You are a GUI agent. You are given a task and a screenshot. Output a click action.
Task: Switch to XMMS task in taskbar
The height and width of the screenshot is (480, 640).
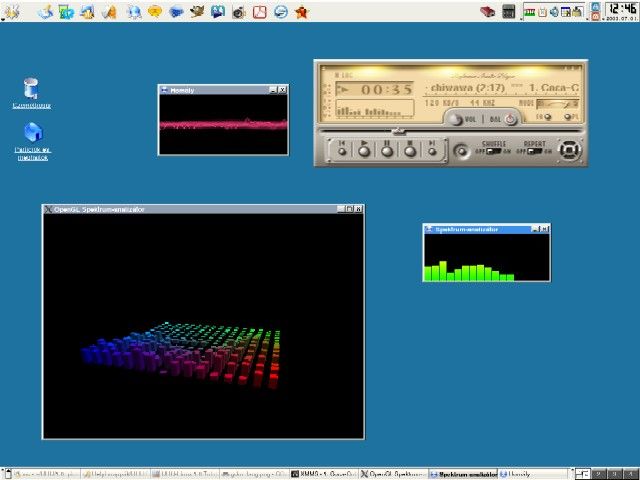click(324, 474)
